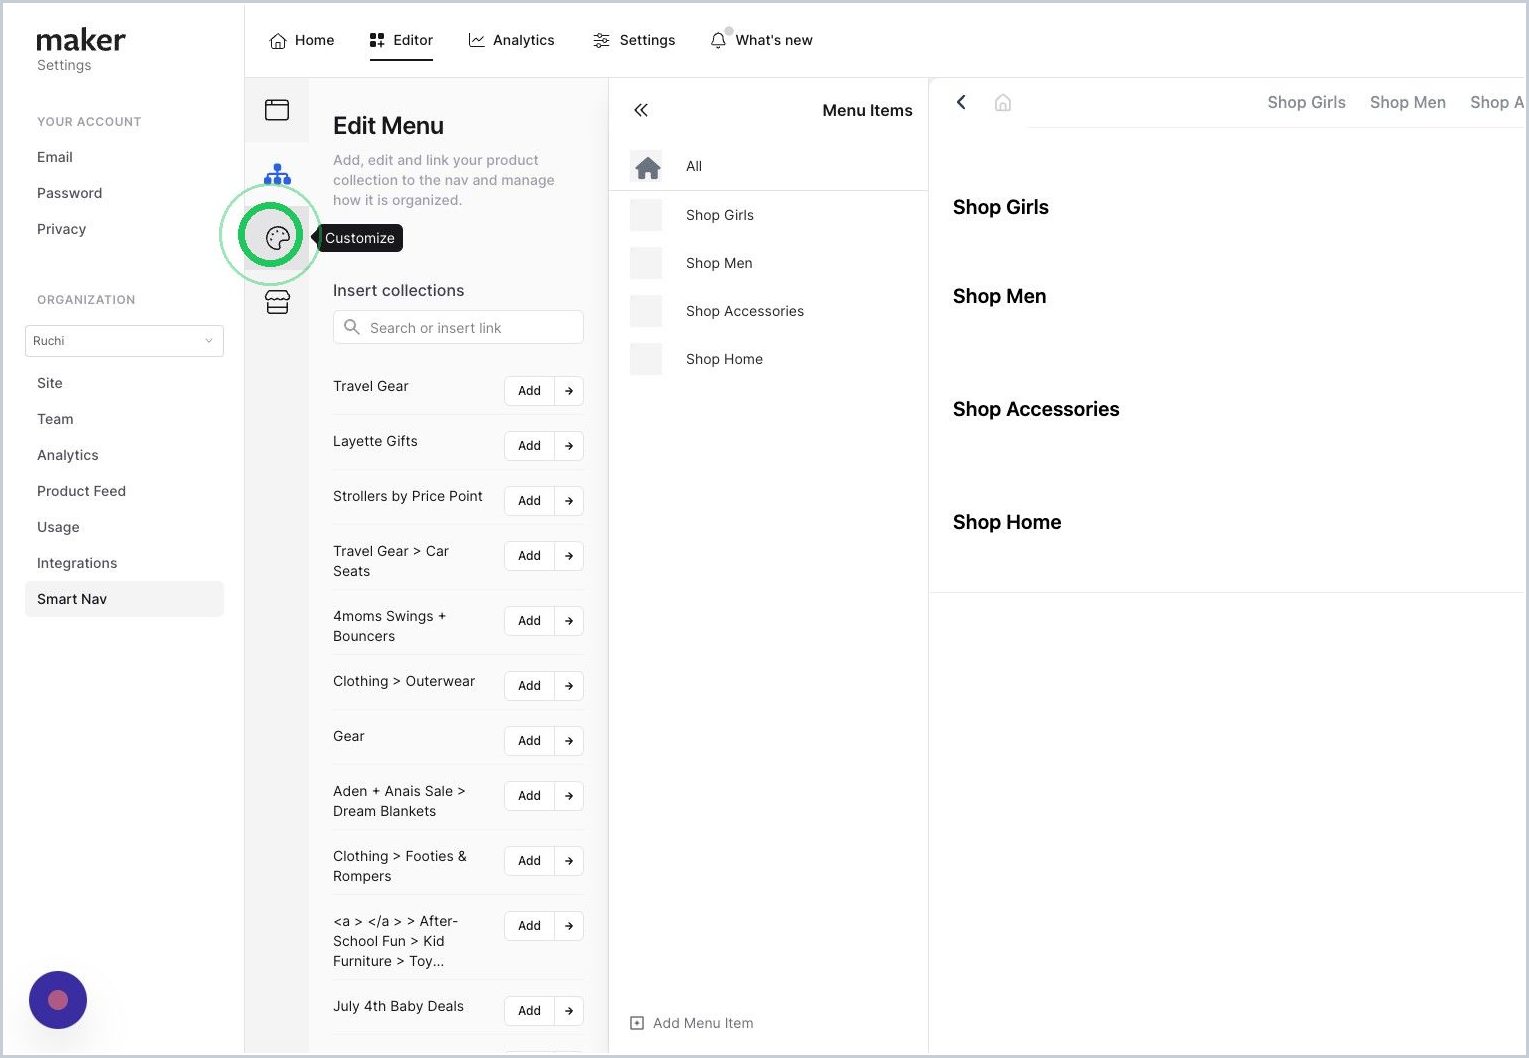Image resolution: width=1529 pixels, height=1058 pixels.
Task: Select Smart Nav in sidebar
Action: coord(124,599)
